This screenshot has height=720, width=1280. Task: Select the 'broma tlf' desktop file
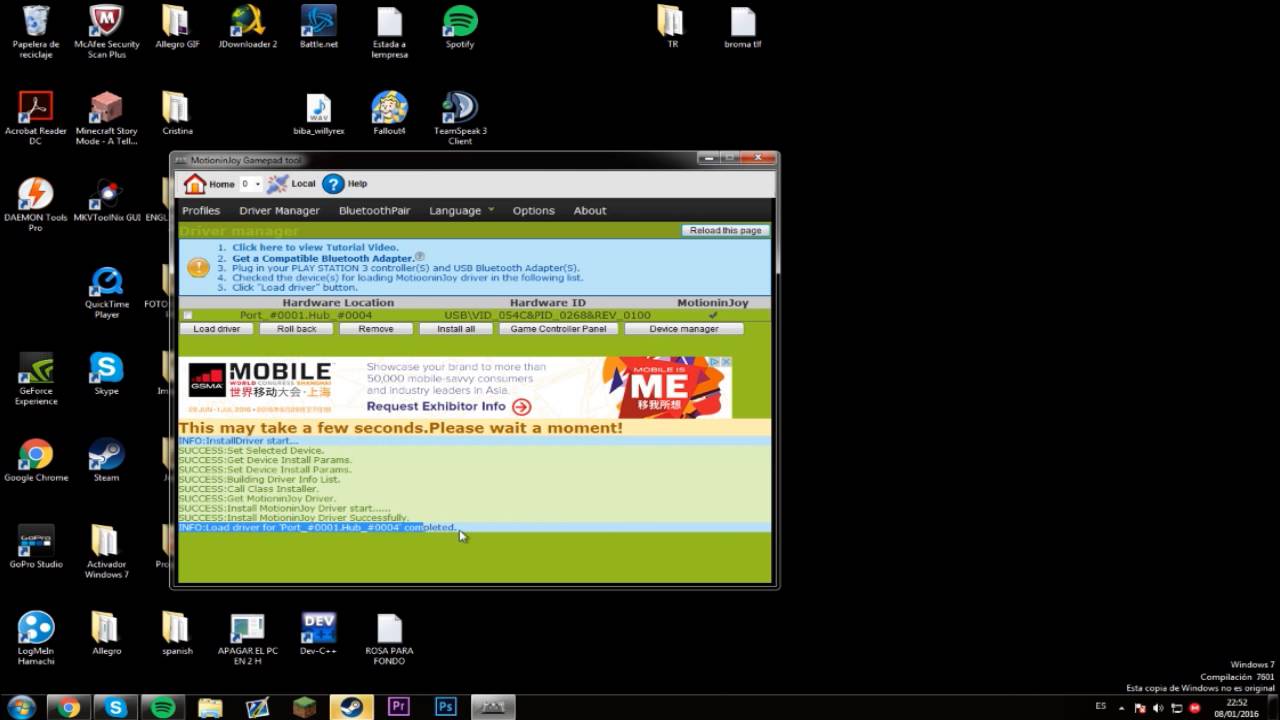click(x=743, y=27)
